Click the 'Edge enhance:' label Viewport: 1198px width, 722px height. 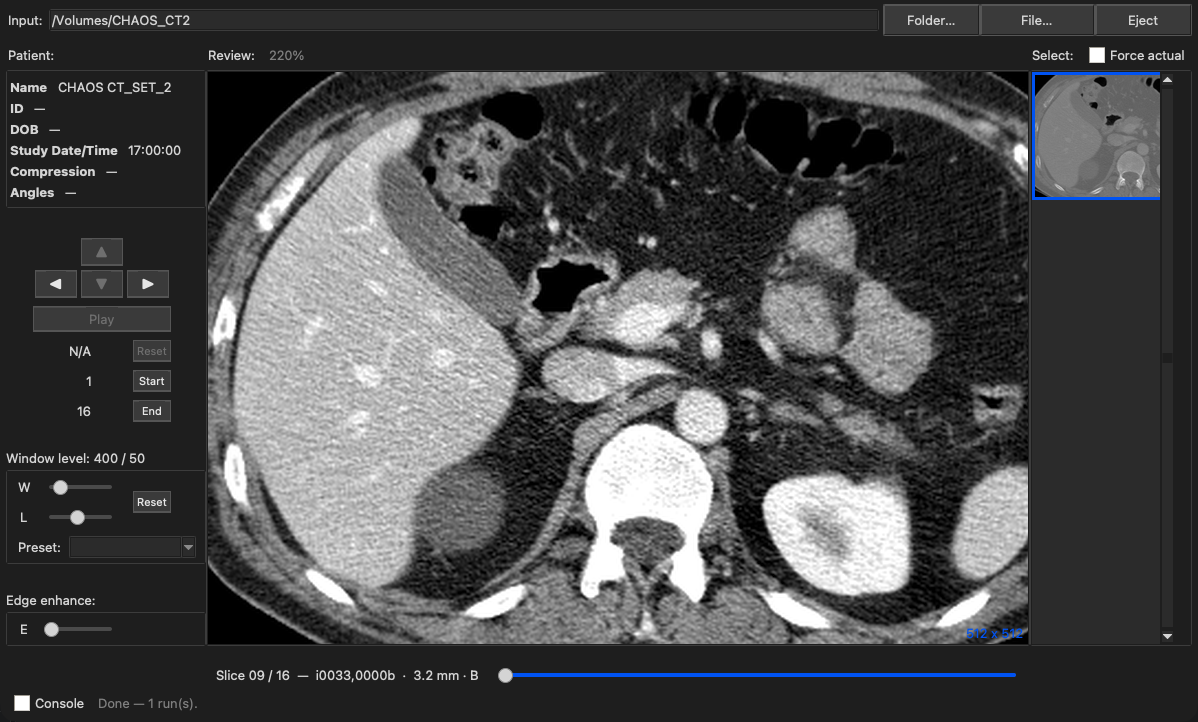pyautogui.click(x=50, y=601)
